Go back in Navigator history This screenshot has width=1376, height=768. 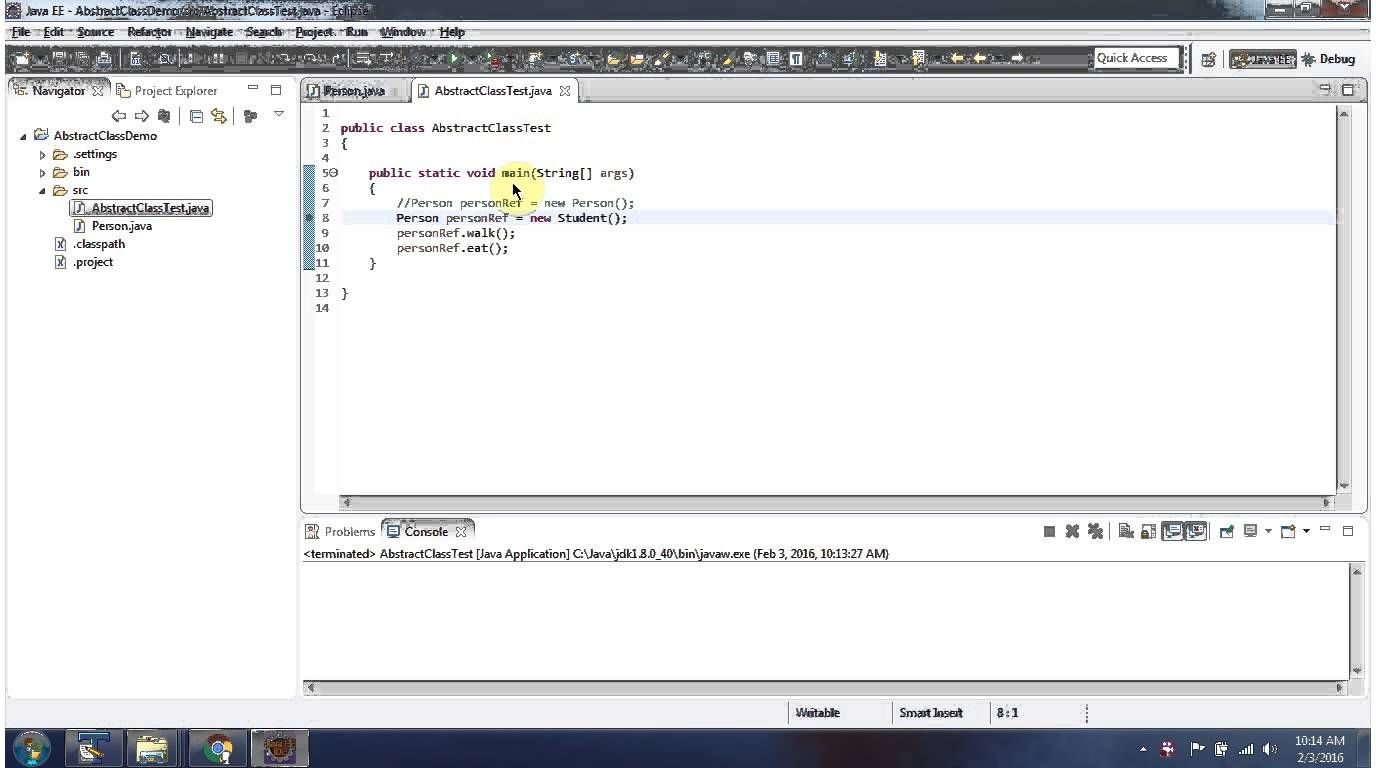119,116
